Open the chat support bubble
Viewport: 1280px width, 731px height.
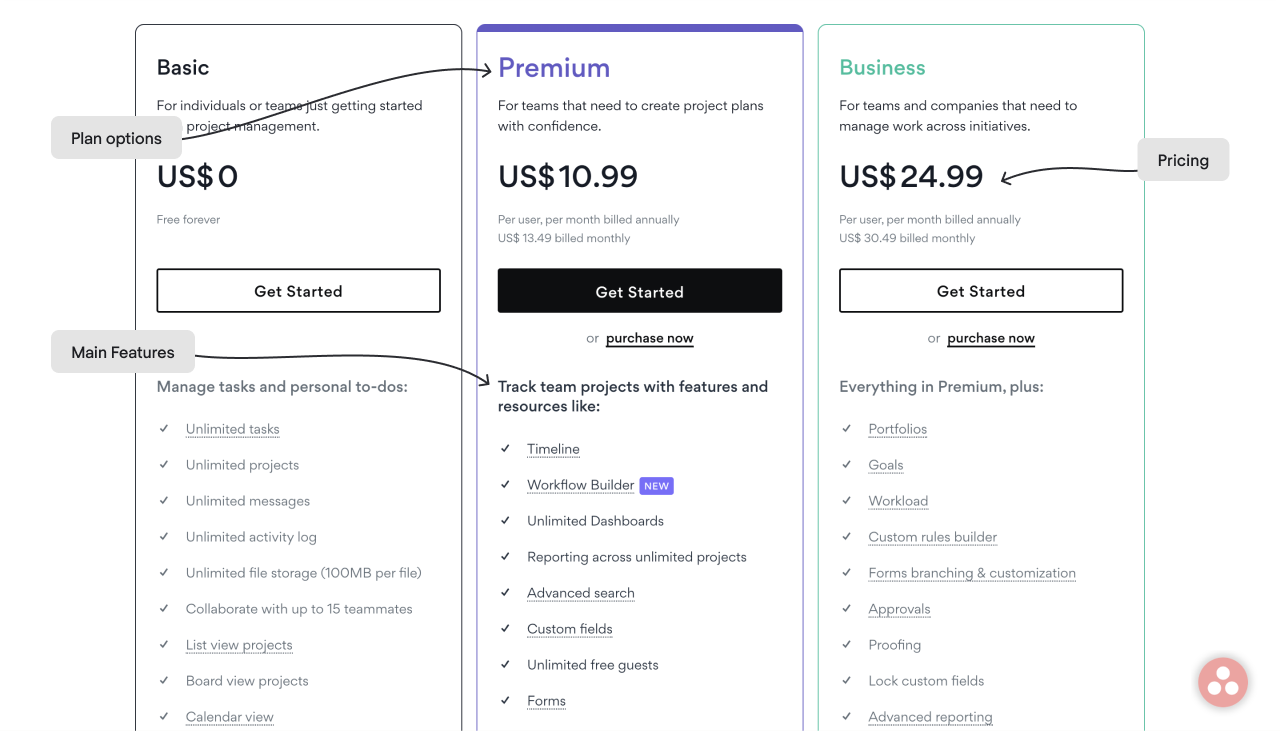tap(1222, 681)
